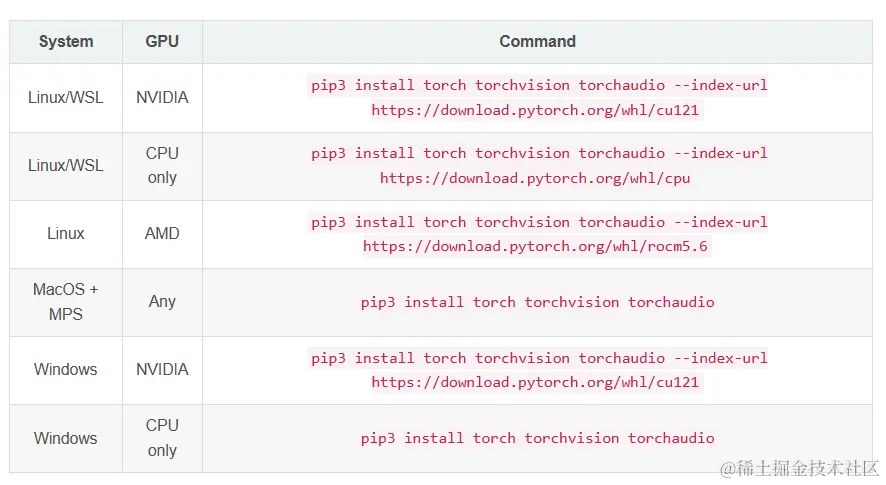886x485 pixels.
Task: Click NVIDIA cell in Windows row
Action: (x=162, y=370)
